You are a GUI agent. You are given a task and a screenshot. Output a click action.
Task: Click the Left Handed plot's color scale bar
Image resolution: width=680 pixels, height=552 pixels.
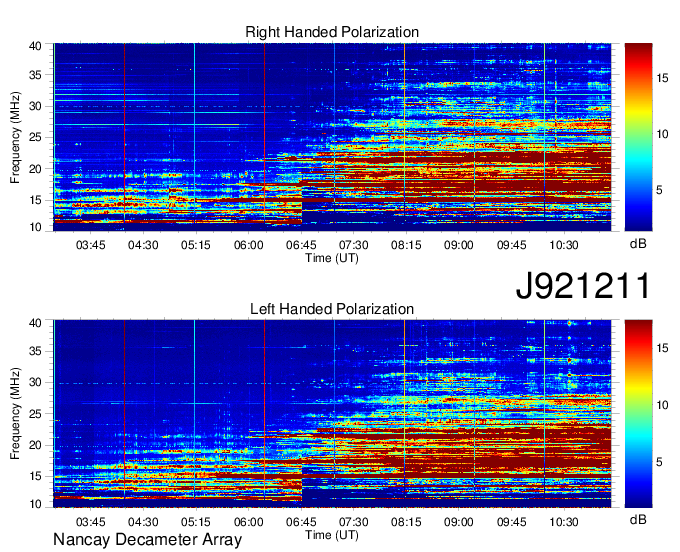pyautogui.click(x=638, y=413)
